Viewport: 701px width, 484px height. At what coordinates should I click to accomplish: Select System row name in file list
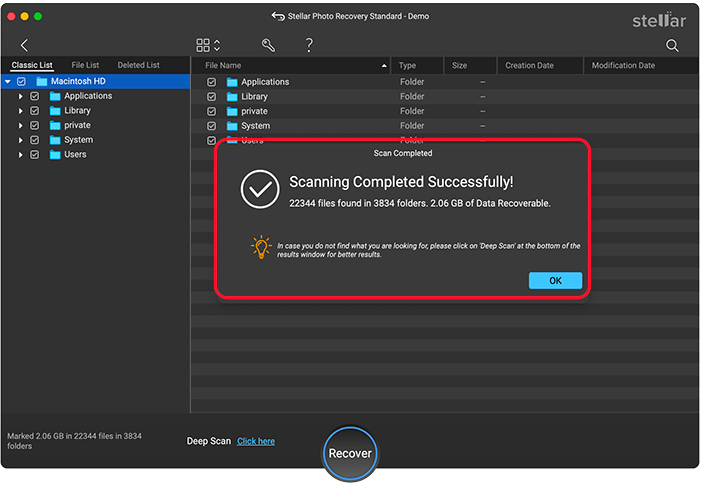pos(256,126)
